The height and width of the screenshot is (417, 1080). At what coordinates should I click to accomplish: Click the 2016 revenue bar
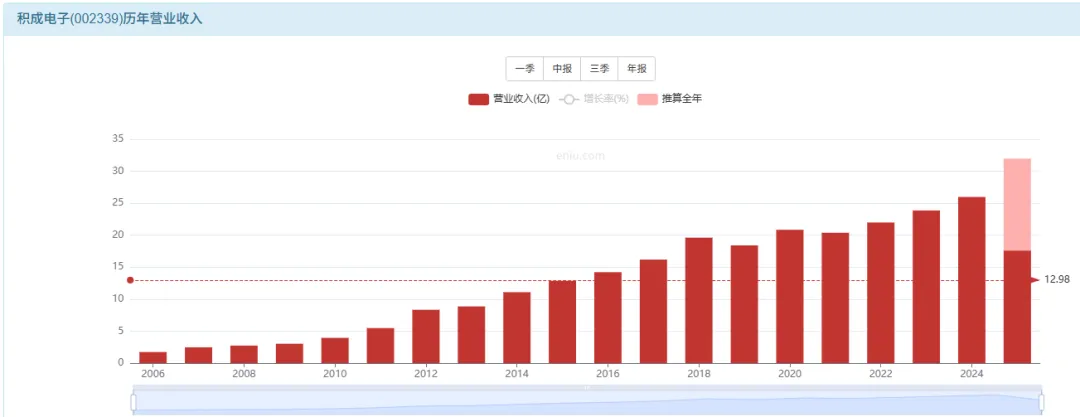(x=608, y=318)
